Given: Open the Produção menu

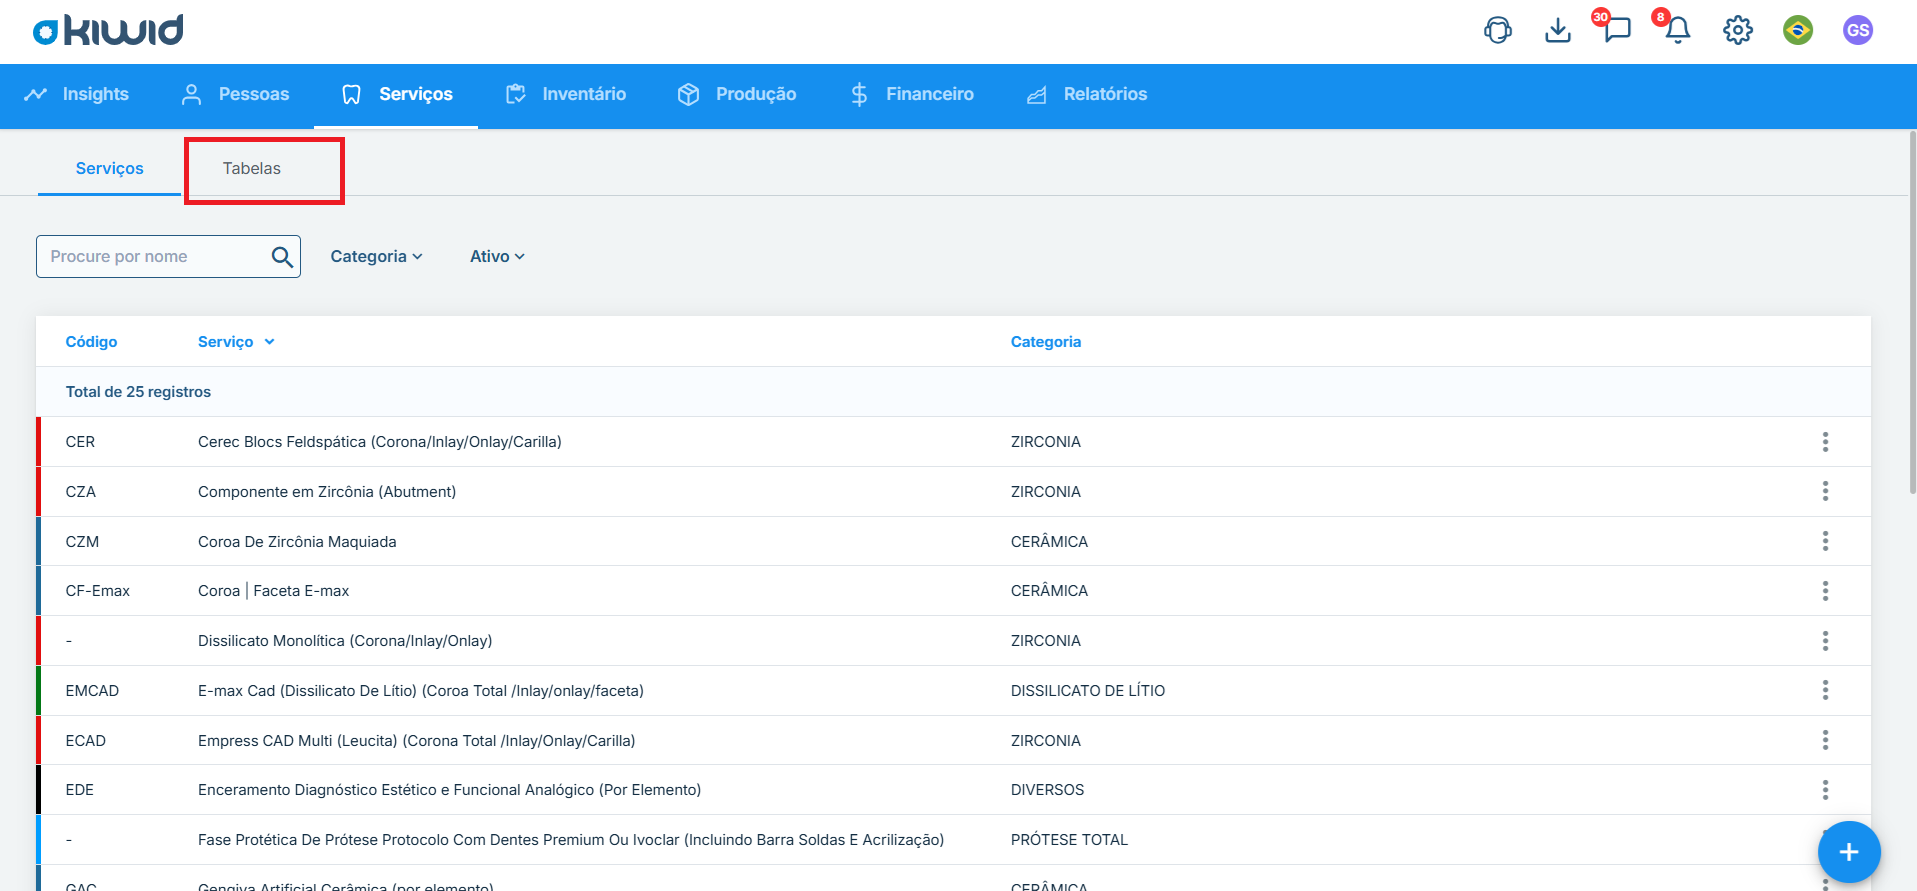Looking at the screenshot, I should [x=737, y=94].
